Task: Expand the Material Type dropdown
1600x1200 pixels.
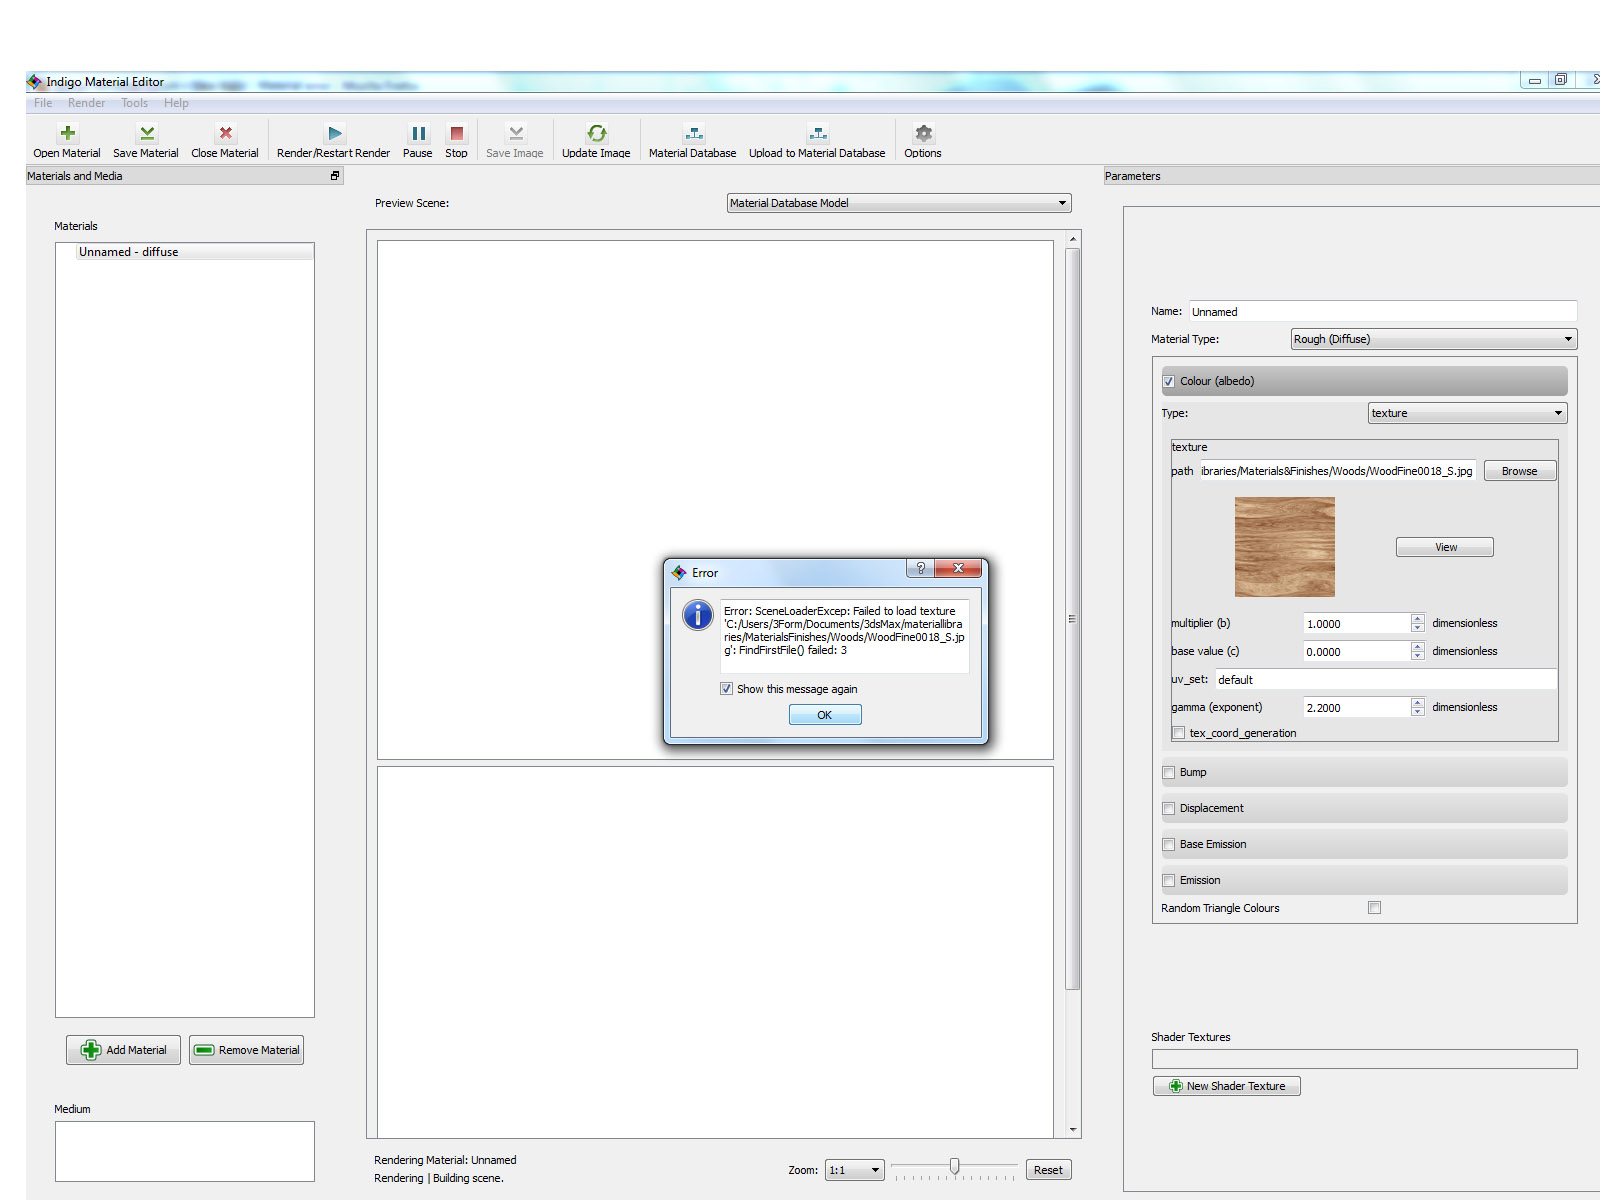Action: pyautogui.click(x=1433, y=339)
